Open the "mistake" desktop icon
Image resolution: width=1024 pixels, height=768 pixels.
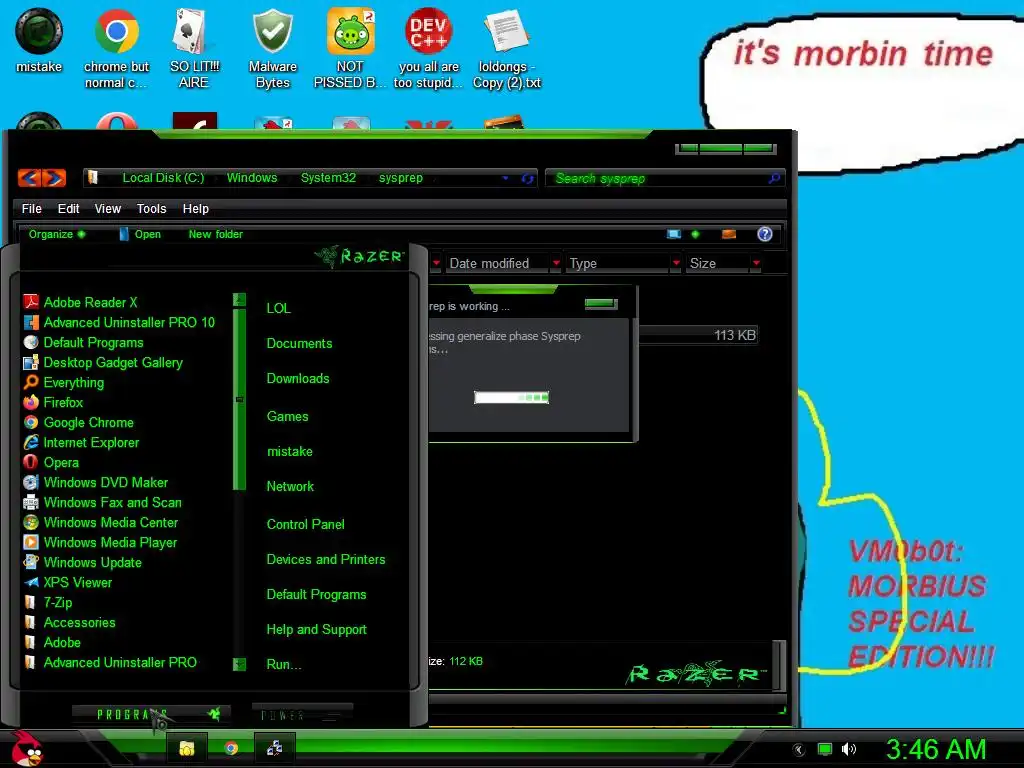39,40
